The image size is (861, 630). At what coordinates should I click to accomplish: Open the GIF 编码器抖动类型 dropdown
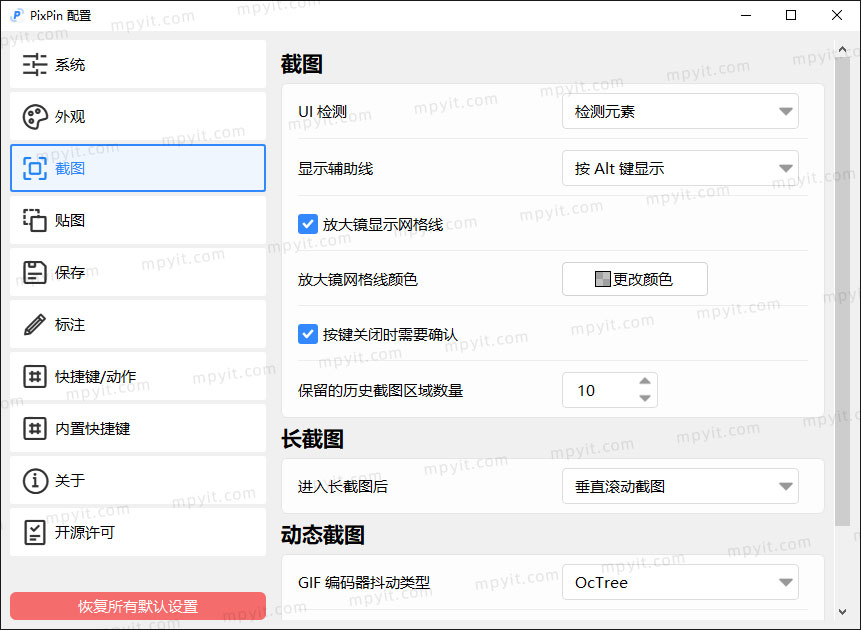(x=680, y=582)
